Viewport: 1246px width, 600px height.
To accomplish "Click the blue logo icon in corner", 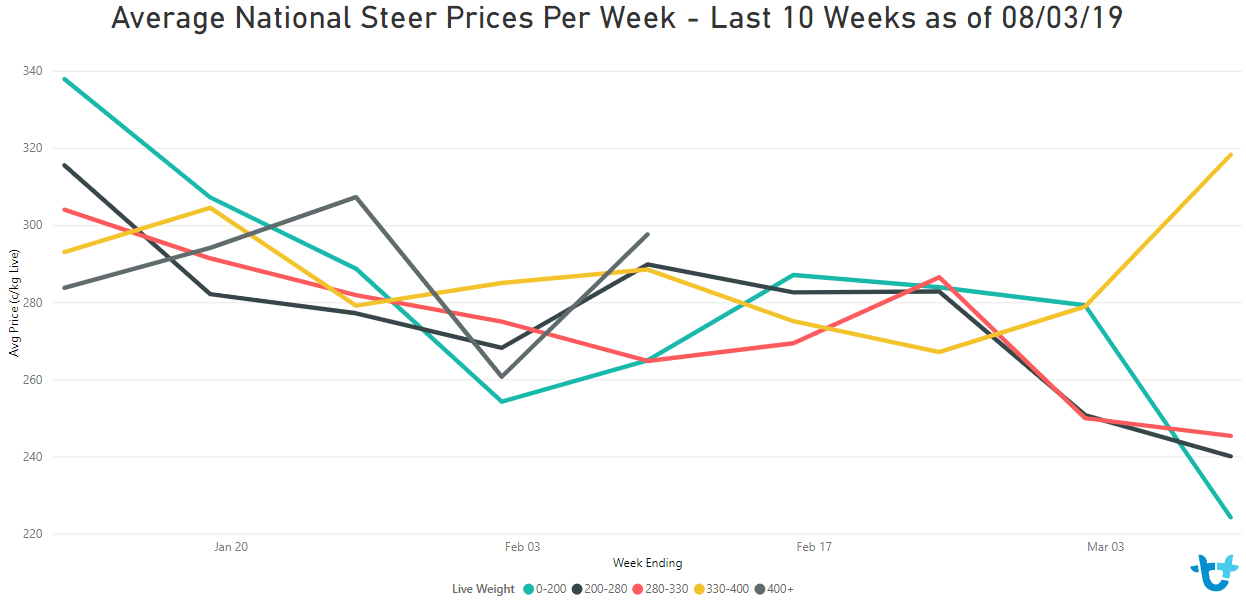I will [x=1213, y=574].
